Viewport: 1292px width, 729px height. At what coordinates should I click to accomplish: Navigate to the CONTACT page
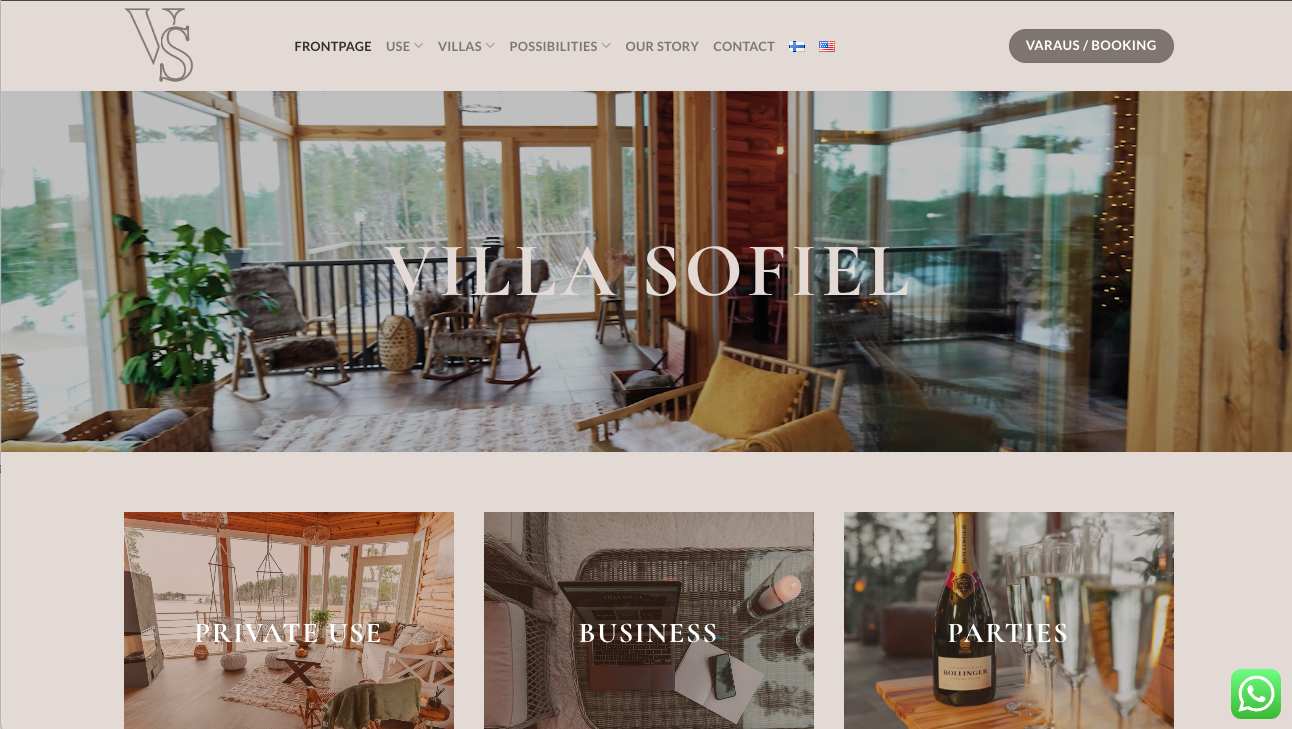click(744, 46)
